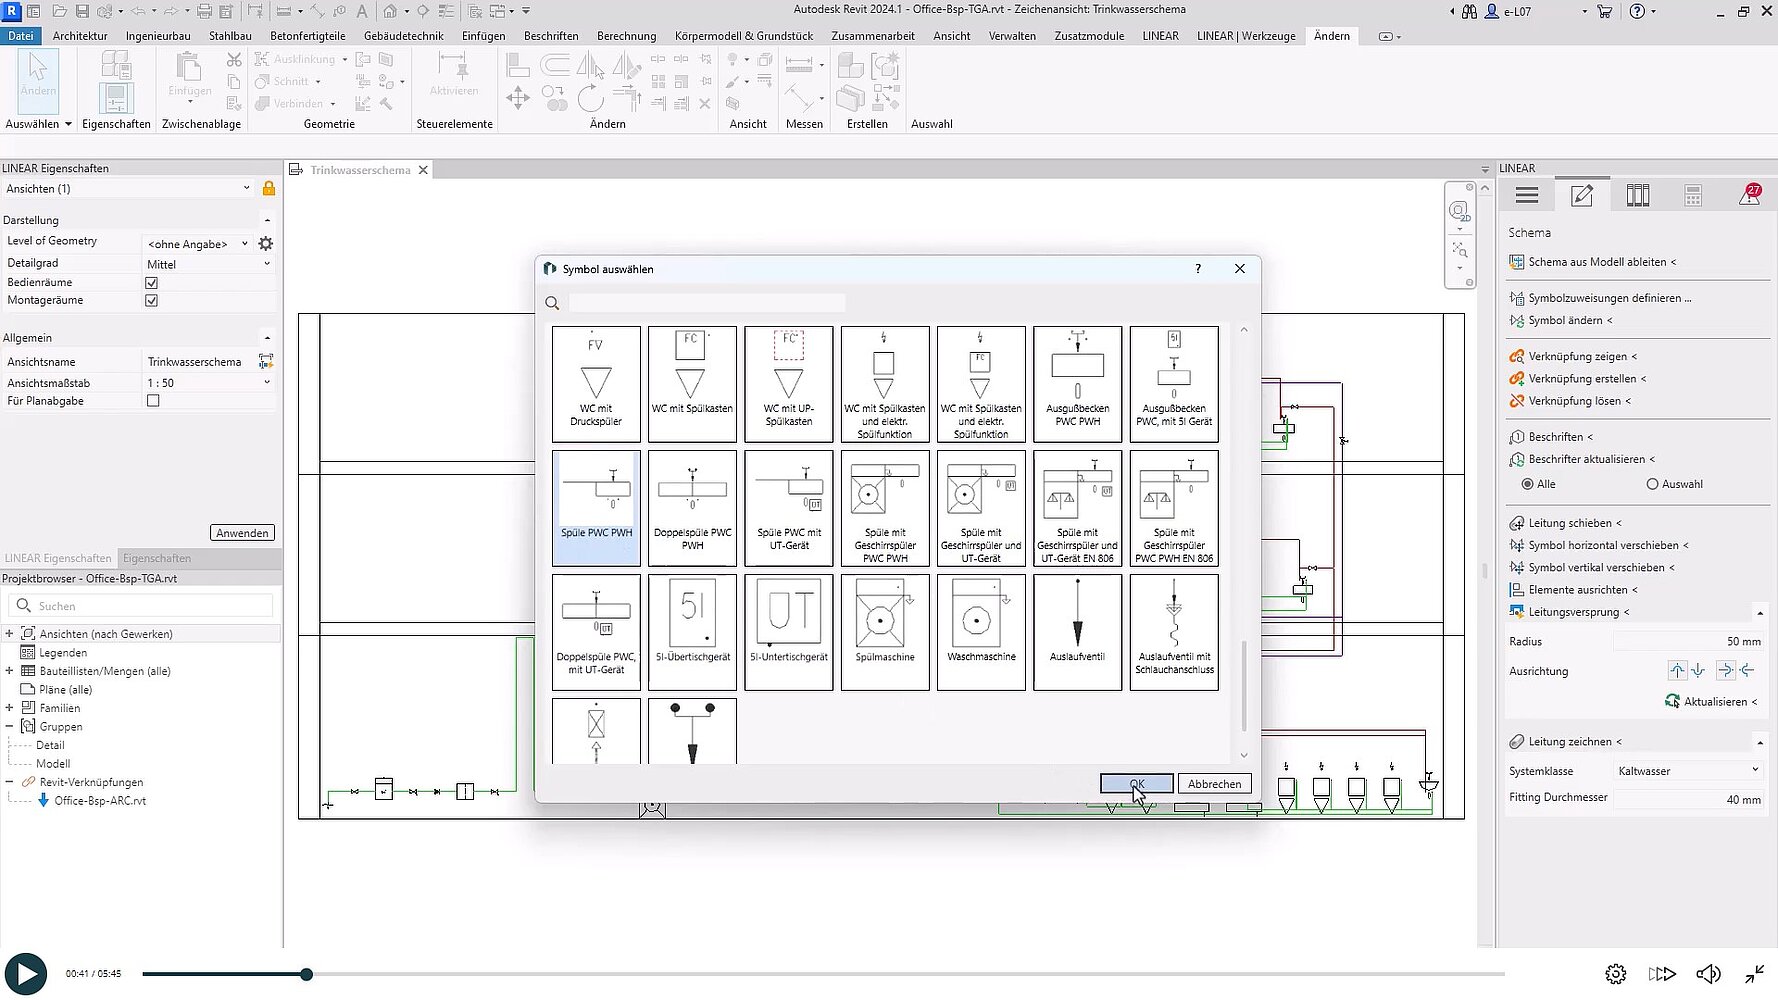1778x1000 pixels.
Task: Select the Ausgußbecken PWC PWH symbol
Action: click(1077, 384)
